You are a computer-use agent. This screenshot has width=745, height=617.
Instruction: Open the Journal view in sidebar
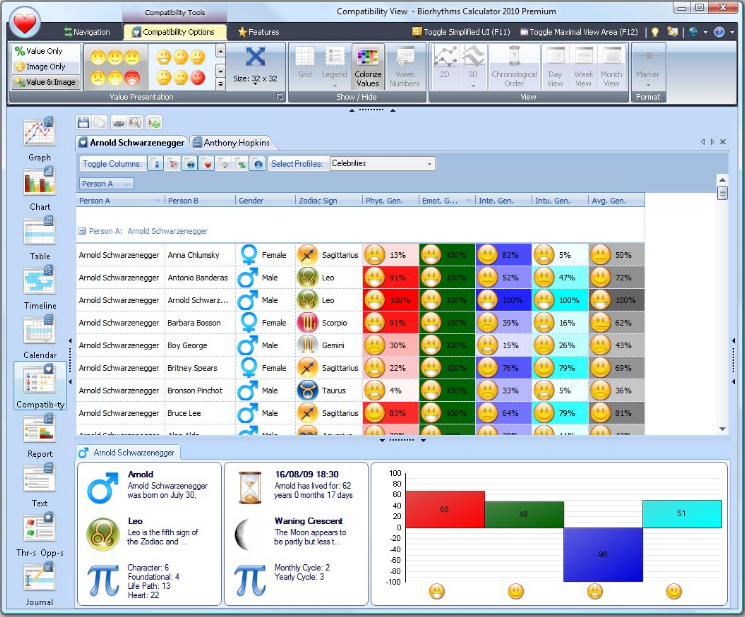point(39,584)
